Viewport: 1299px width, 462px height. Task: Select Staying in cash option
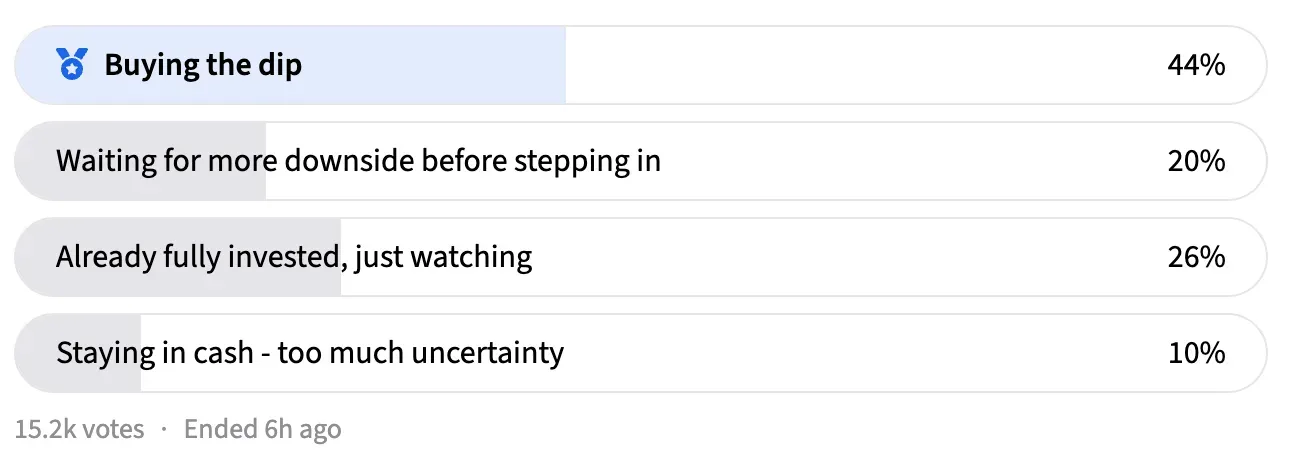(x=640, y=353)
